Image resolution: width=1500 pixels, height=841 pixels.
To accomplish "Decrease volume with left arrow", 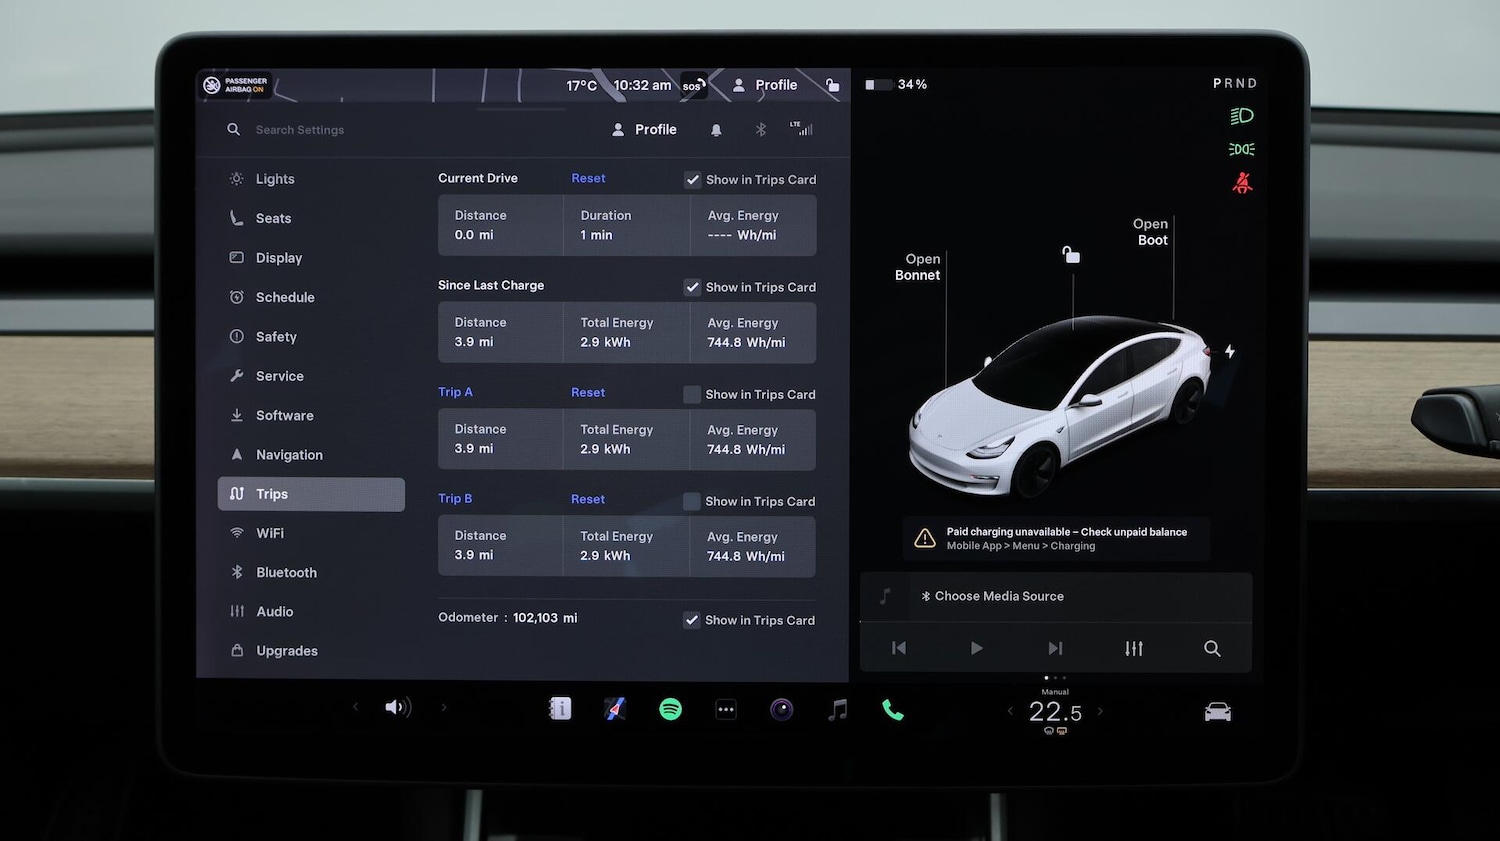I will point(355,707).
